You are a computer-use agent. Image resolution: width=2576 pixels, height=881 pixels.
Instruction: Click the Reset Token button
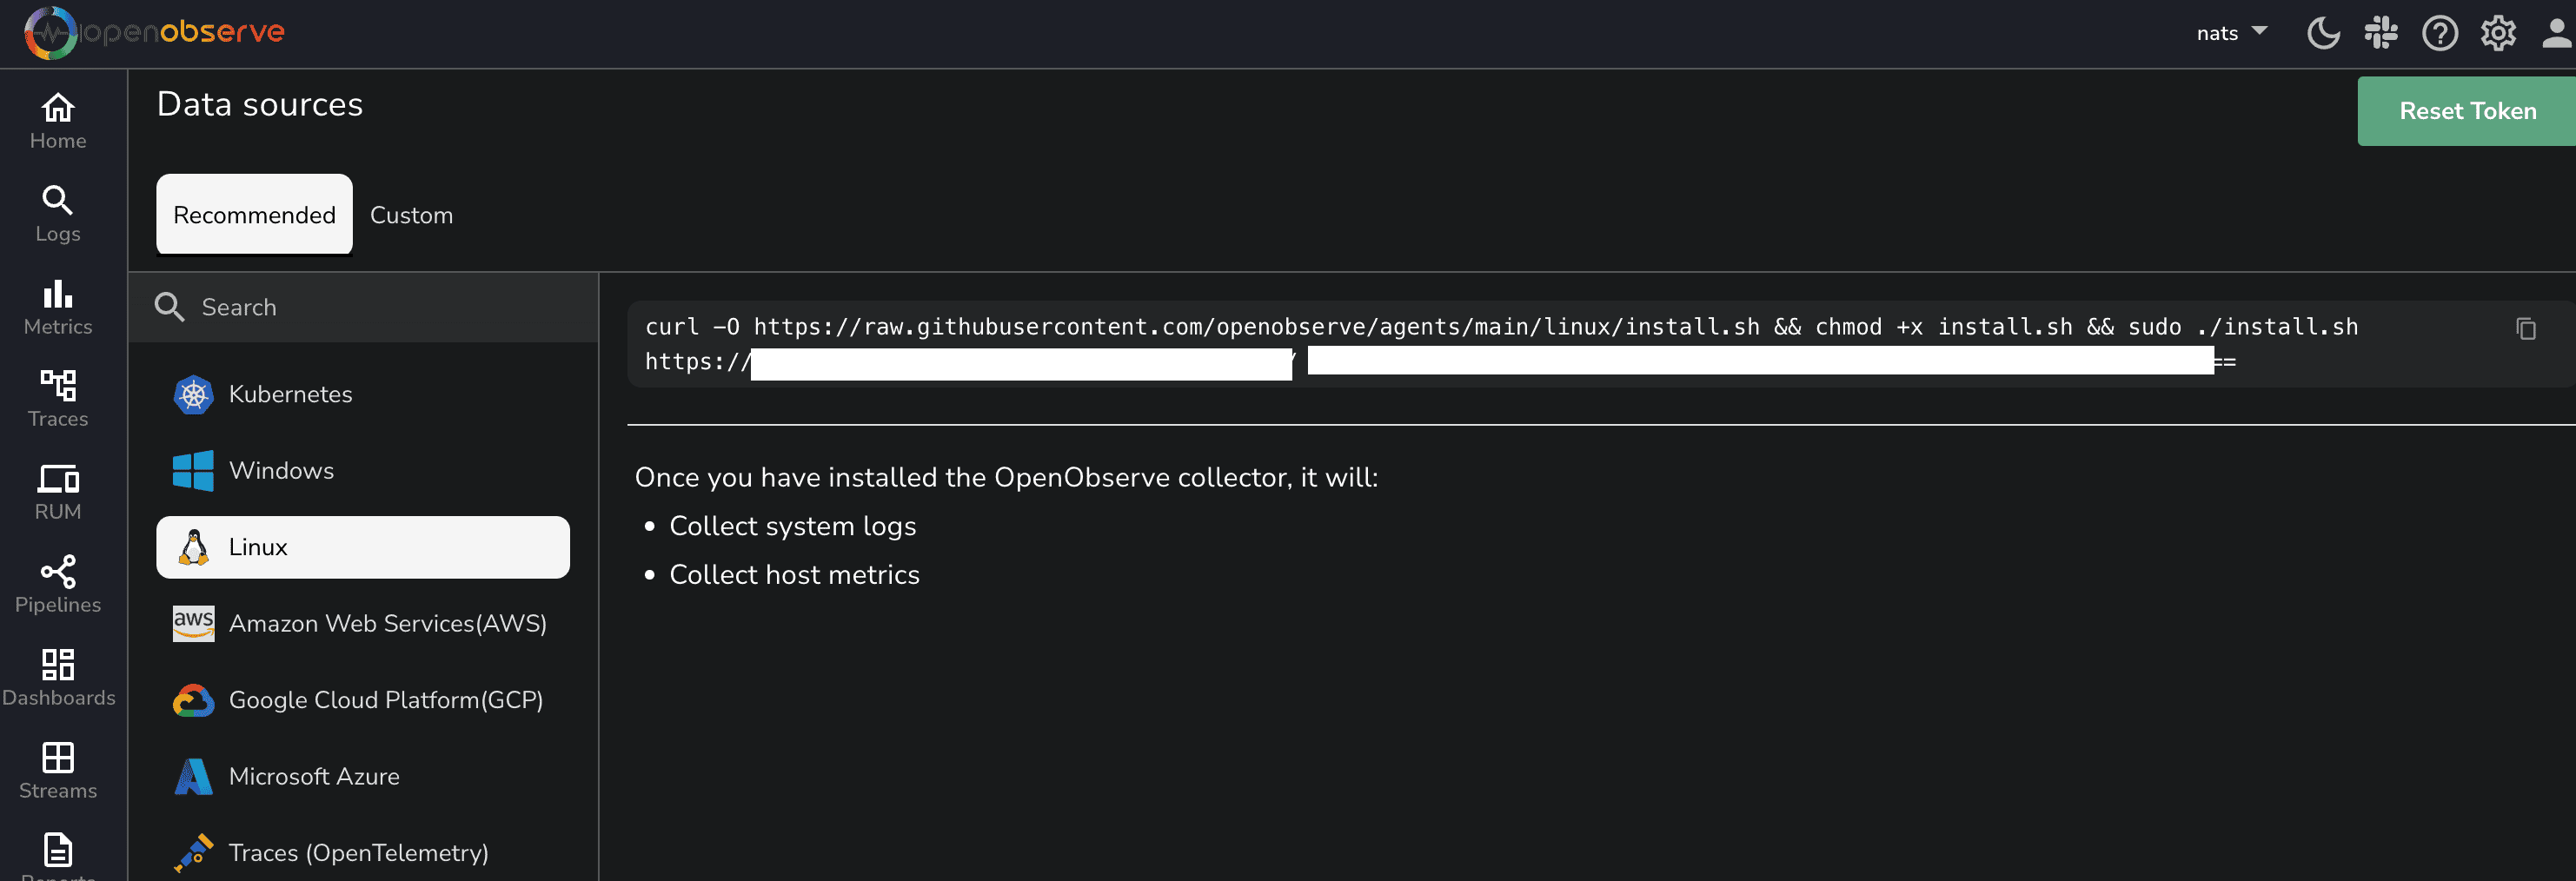(x=2467, y=111)
